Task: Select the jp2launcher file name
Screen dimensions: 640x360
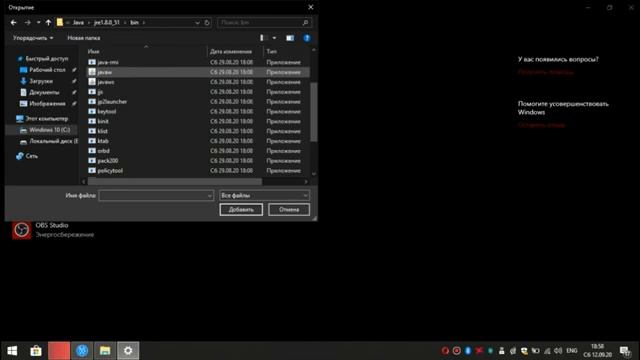Action: [112, 102]
